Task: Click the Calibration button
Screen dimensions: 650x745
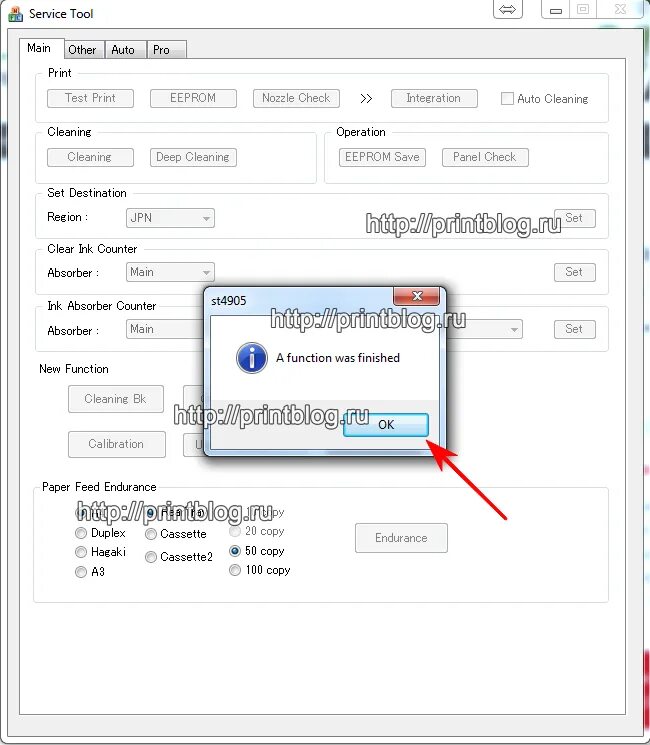Action: pyautogui.click(x=117, y=444)
